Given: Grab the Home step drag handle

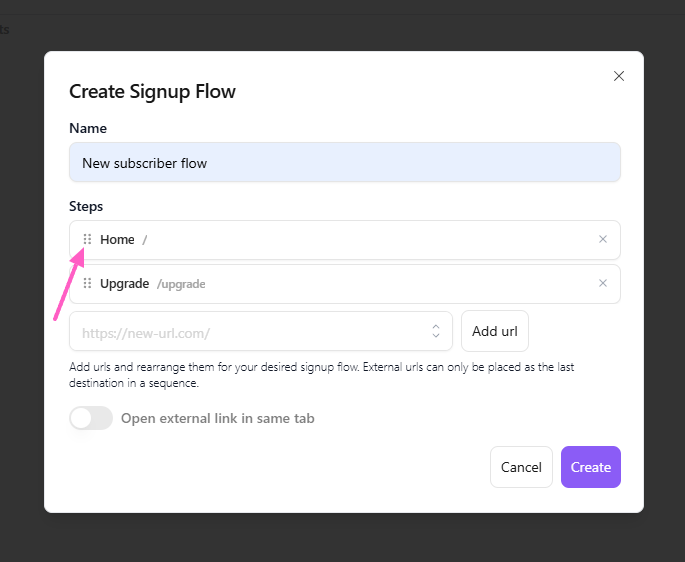Looking at the screenshot, I should tap(87, 239).
